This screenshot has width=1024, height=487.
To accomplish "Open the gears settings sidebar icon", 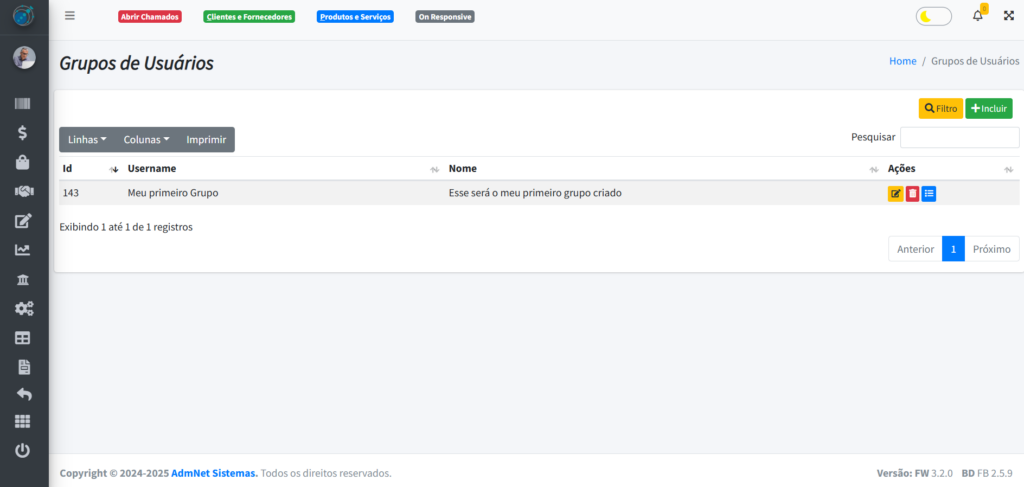I will tap(23, 309).
